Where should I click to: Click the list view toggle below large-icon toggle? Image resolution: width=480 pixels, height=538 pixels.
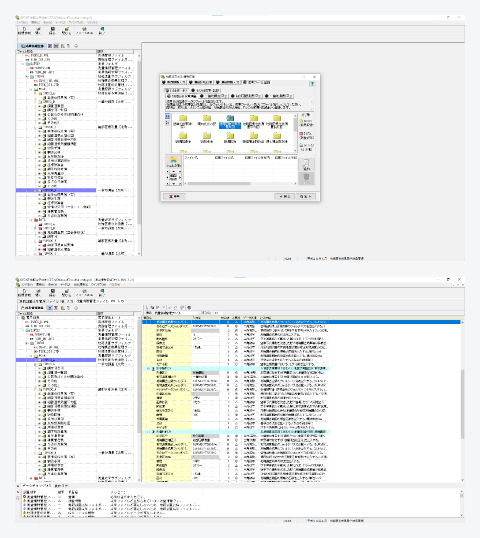(x=167, y=122)
